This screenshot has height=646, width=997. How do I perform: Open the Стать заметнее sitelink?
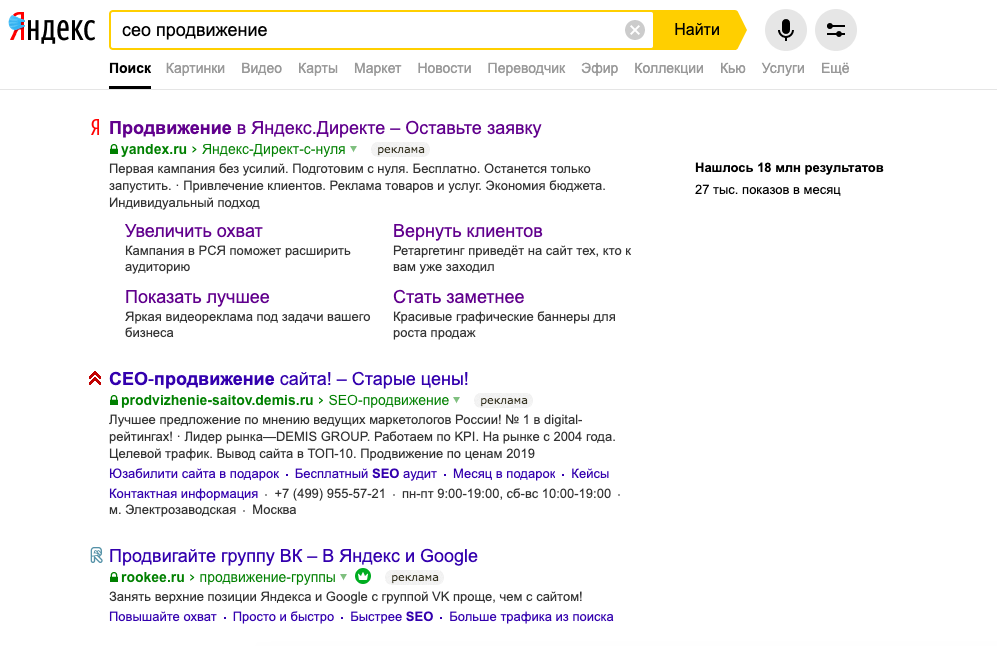[458, 297]
